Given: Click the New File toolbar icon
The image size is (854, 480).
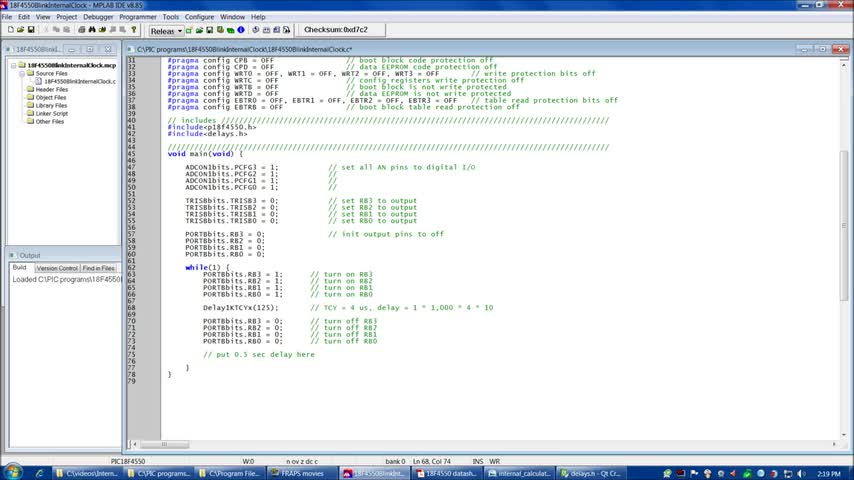Looking at the screenshot, I should tap(10, 30).
